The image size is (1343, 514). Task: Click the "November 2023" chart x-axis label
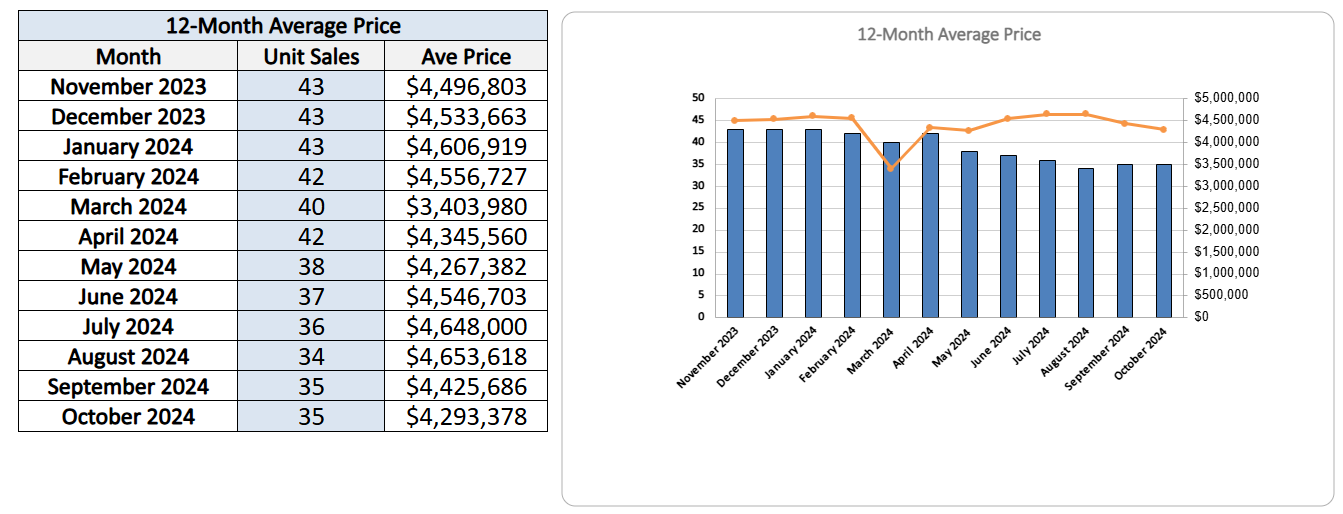point(708,357)
